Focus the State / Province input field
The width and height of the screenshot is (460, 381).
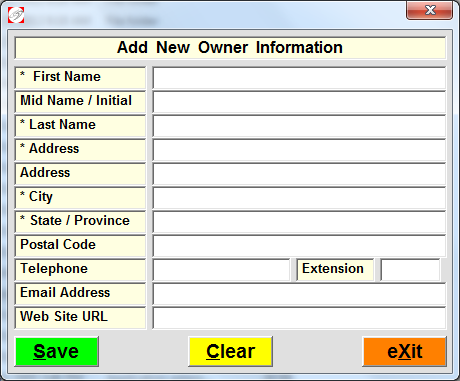coord(299,222)
